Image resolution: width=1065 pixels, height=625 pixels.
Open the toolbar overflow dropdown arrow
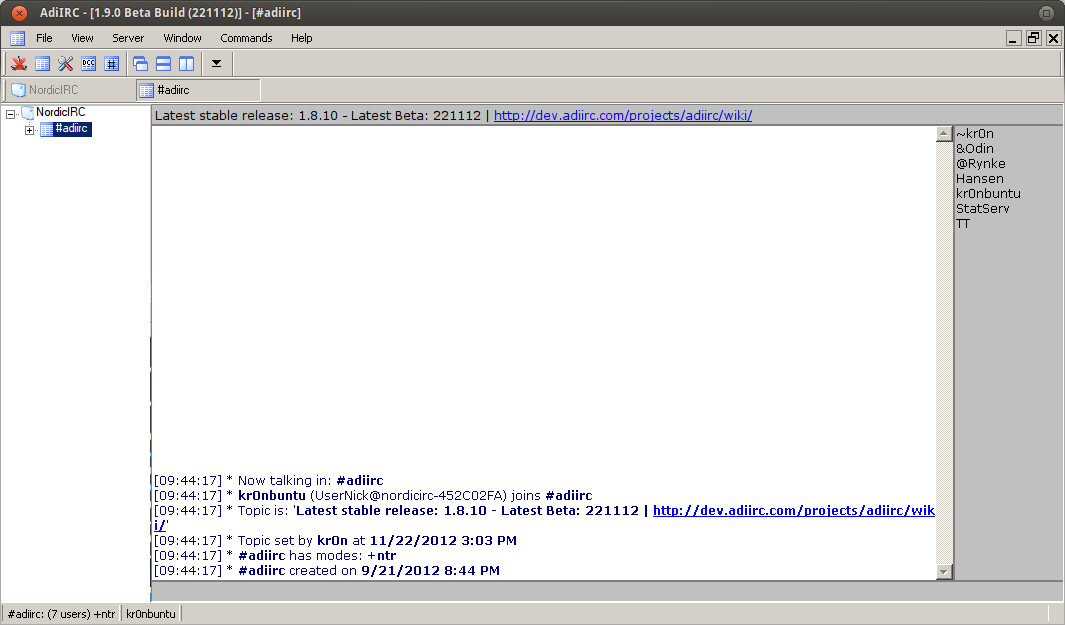217,64
